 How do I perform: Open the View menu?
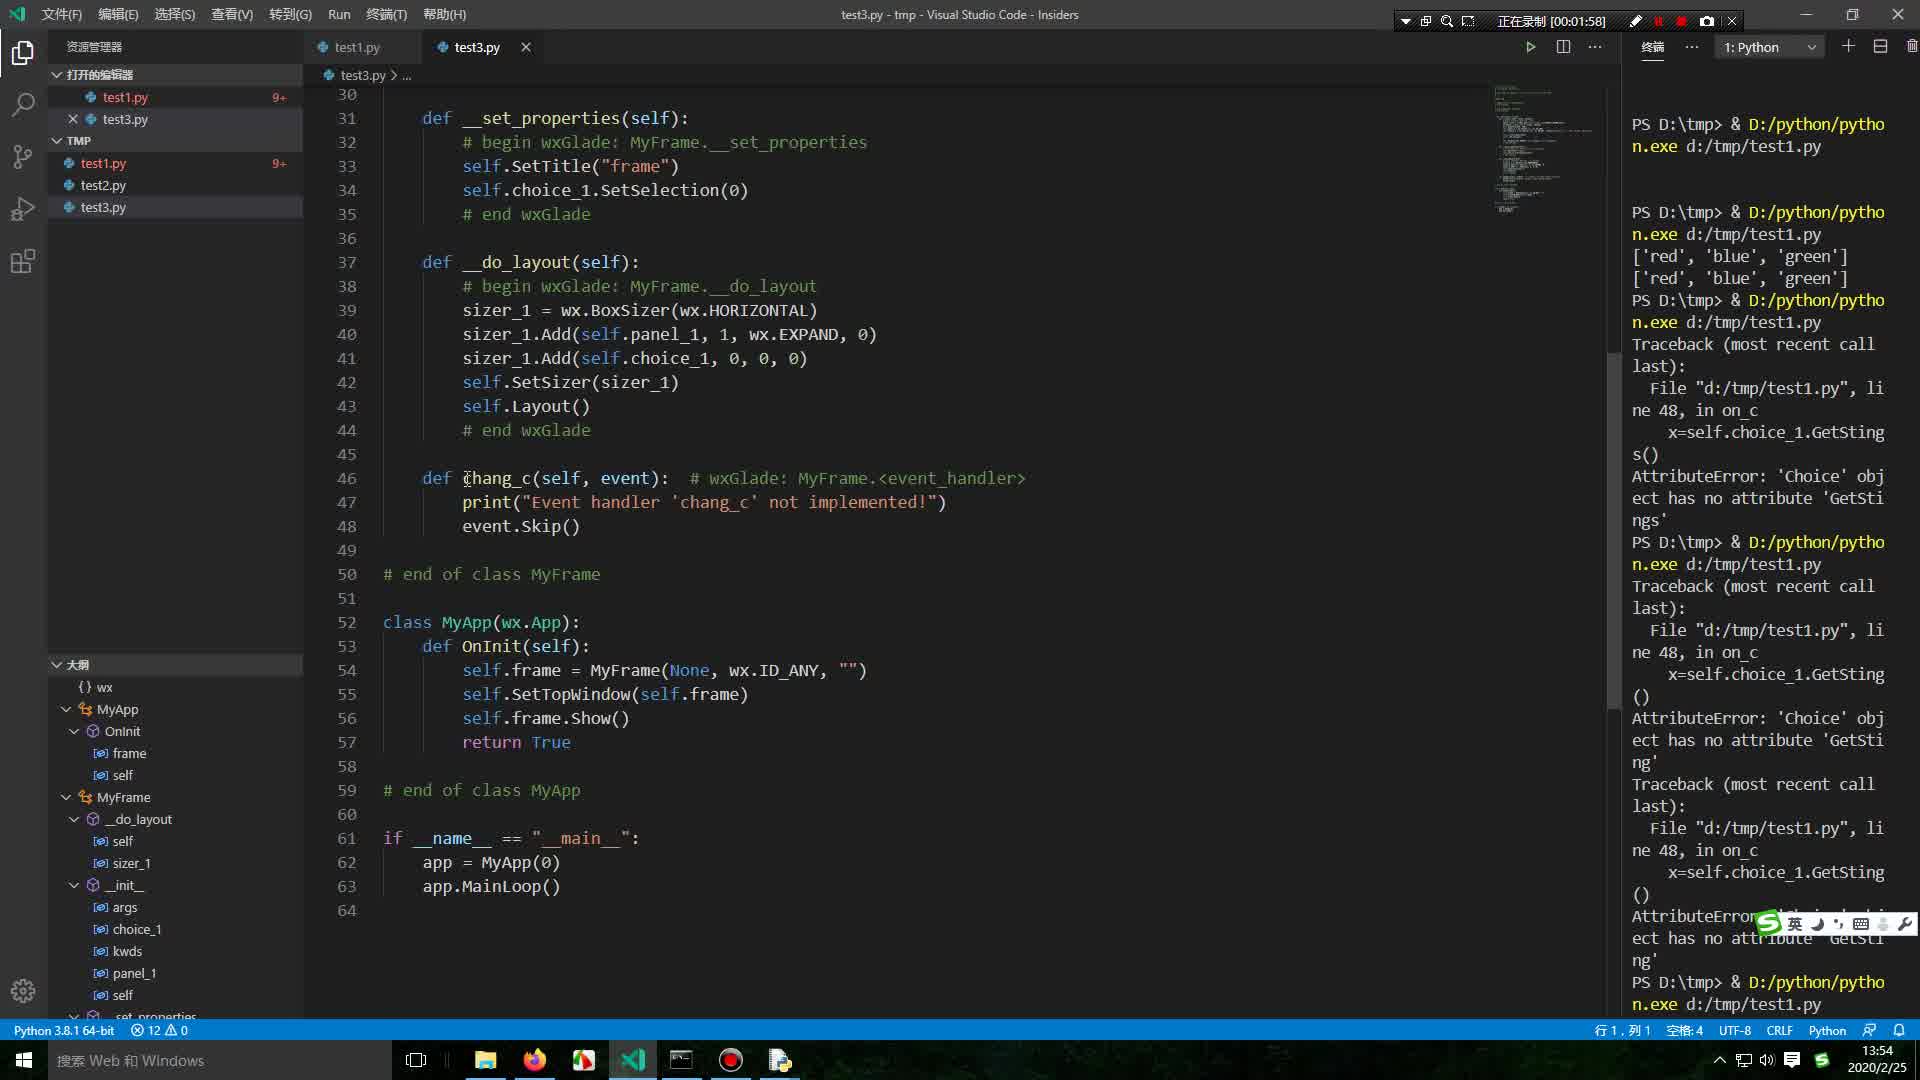232,14
